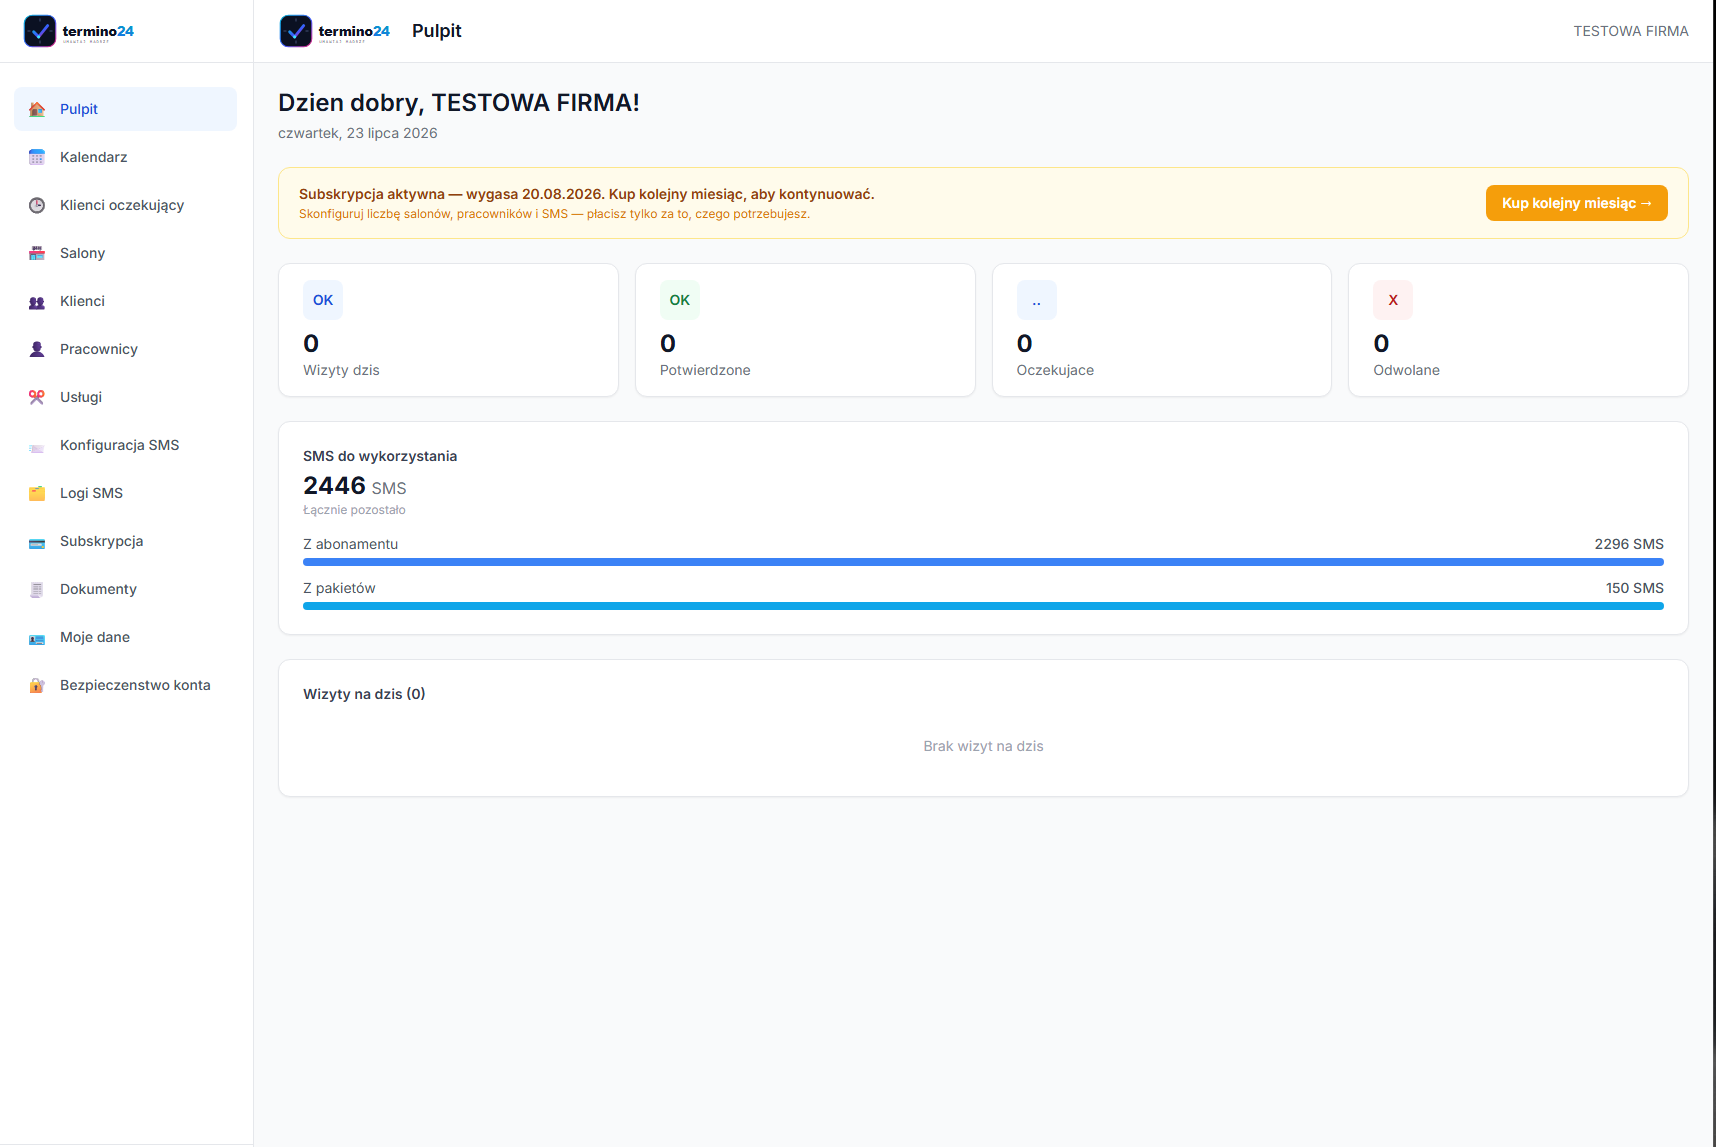Screen dimensions: 1716x1147
Task: Click the Z pakietów progress bar
Action: 983,606
